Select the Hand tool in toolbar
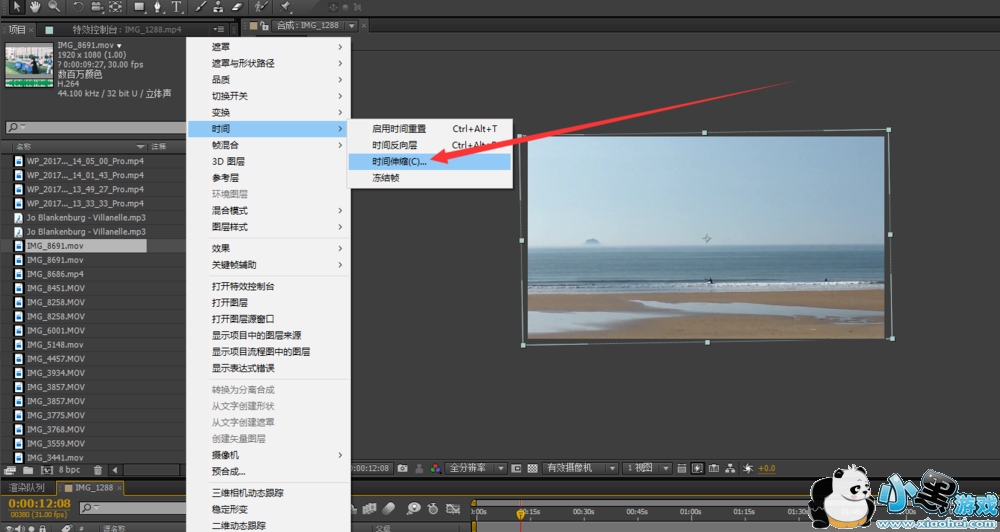This screenshot has height=532, width=1000. (36, 7)
